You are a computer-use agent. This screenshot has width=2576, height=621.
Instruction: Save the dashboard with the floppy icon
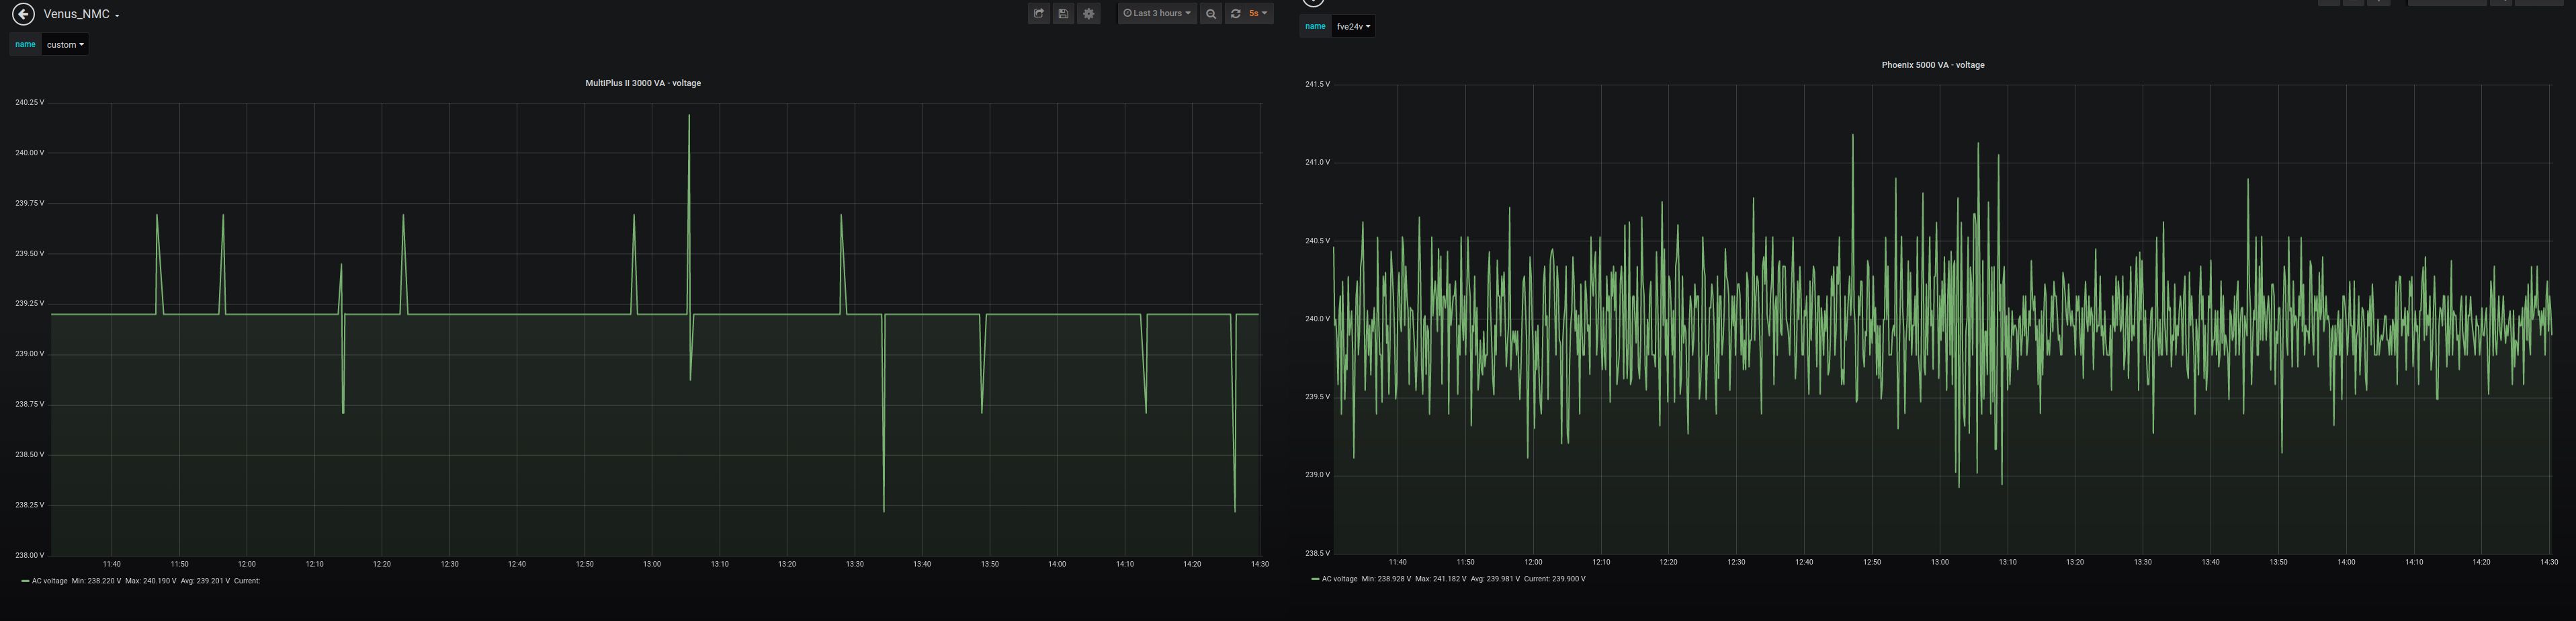click(x=1063, y=14)
